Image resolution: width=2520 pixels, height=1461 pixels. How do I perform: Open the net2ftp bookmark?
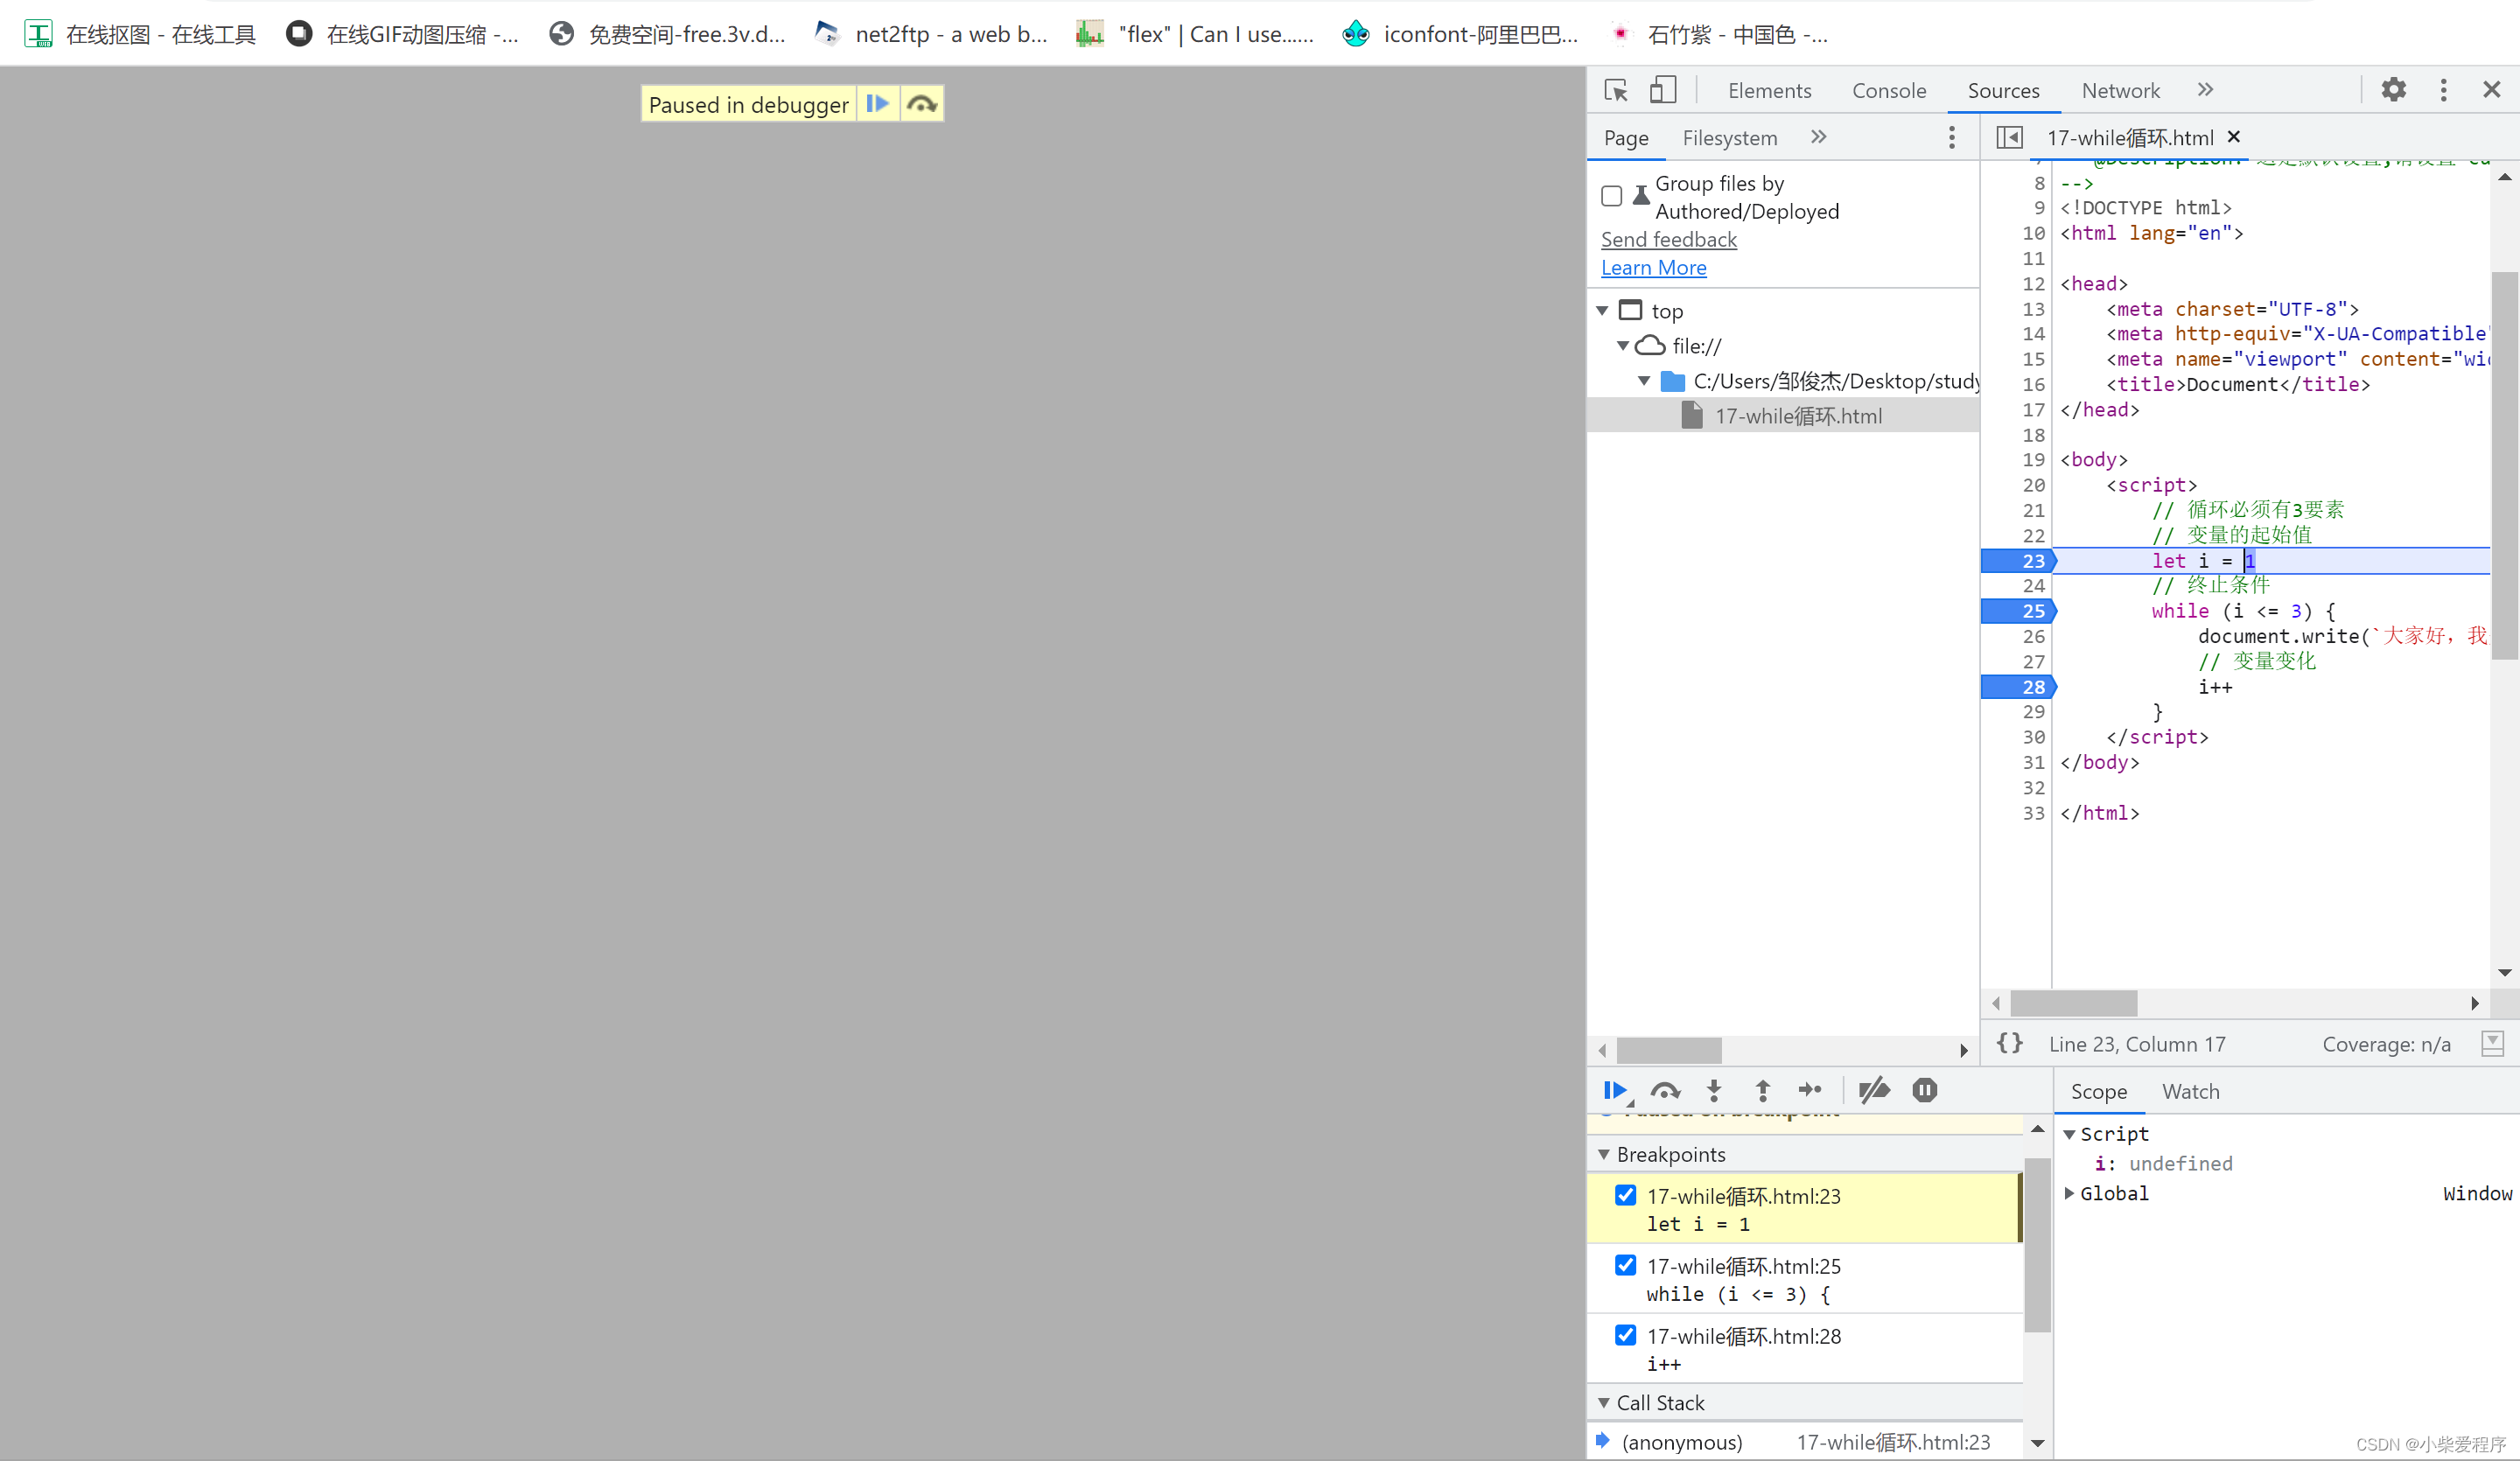click(x=932, y=34)
